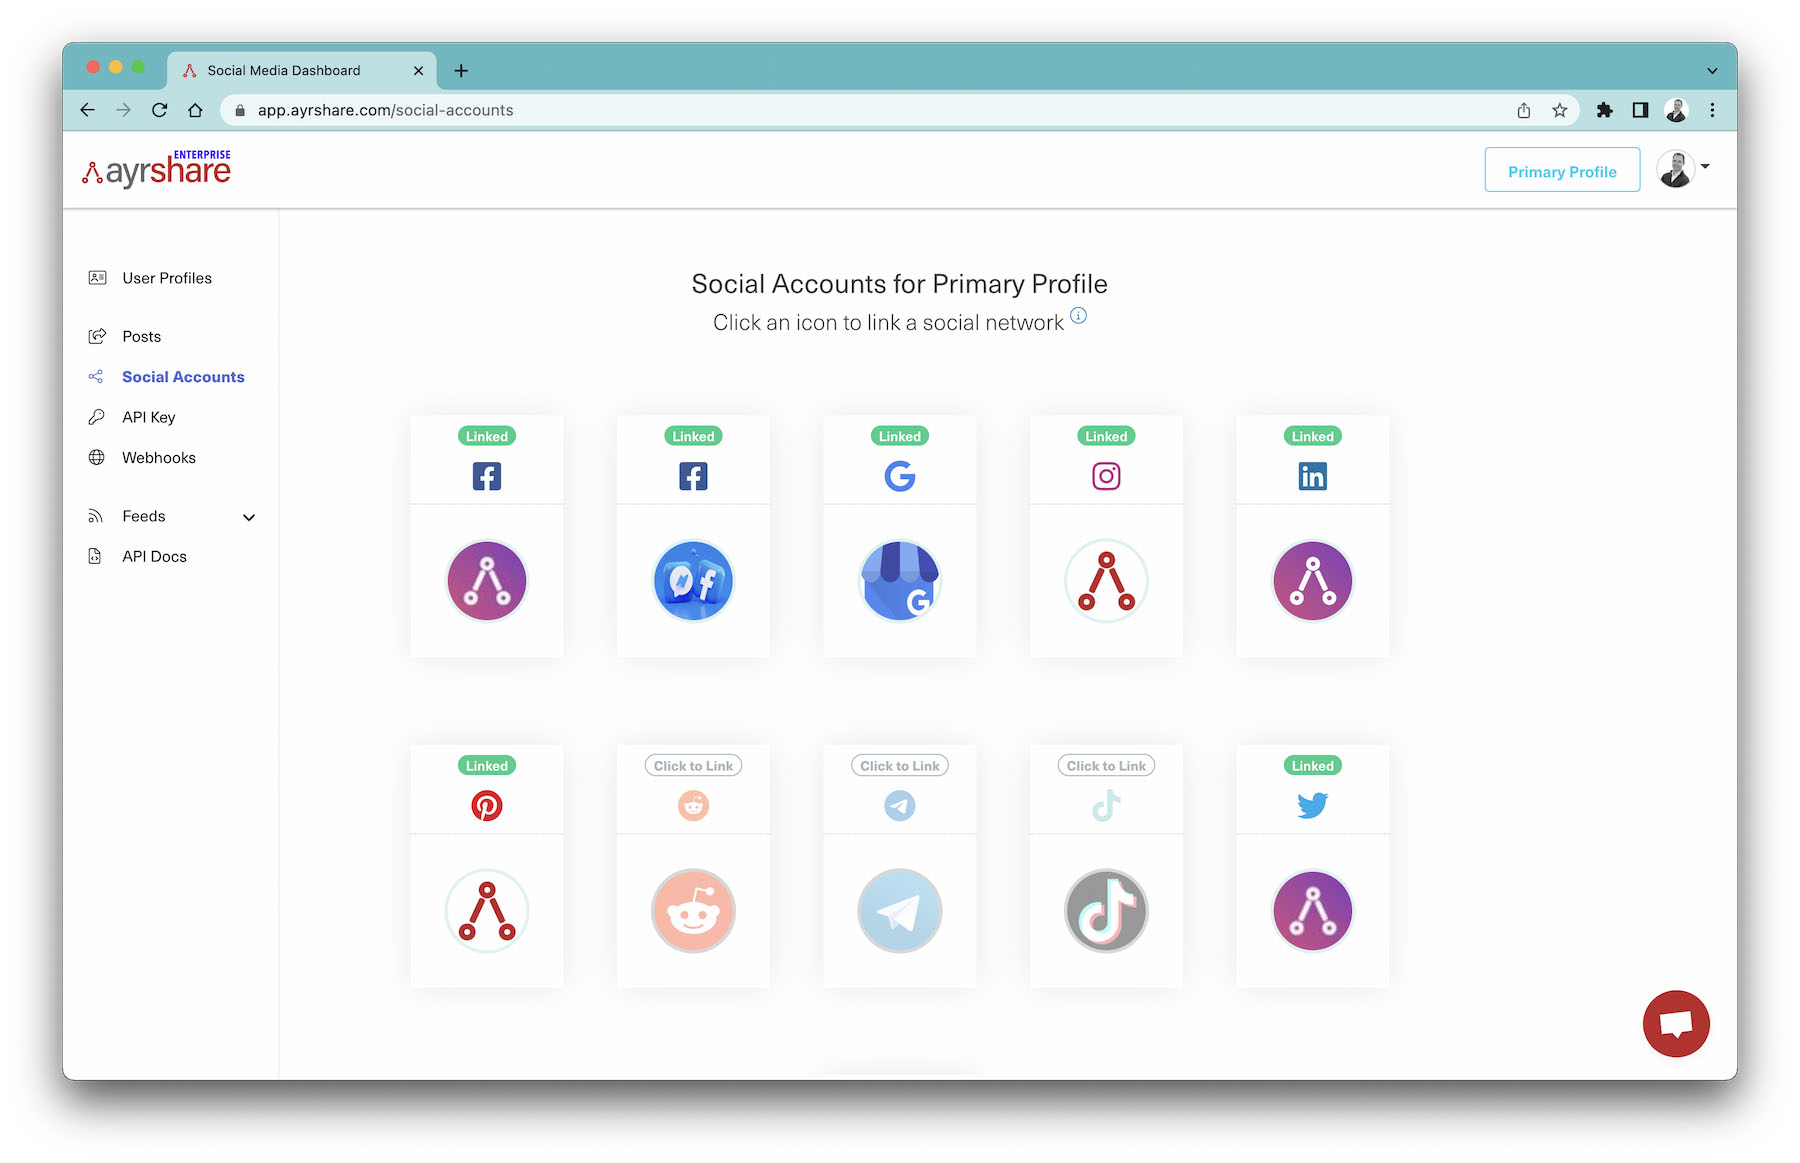
Task: Switch to the User Profiles section
Action: pyautogui.click(x=166, y=278)
